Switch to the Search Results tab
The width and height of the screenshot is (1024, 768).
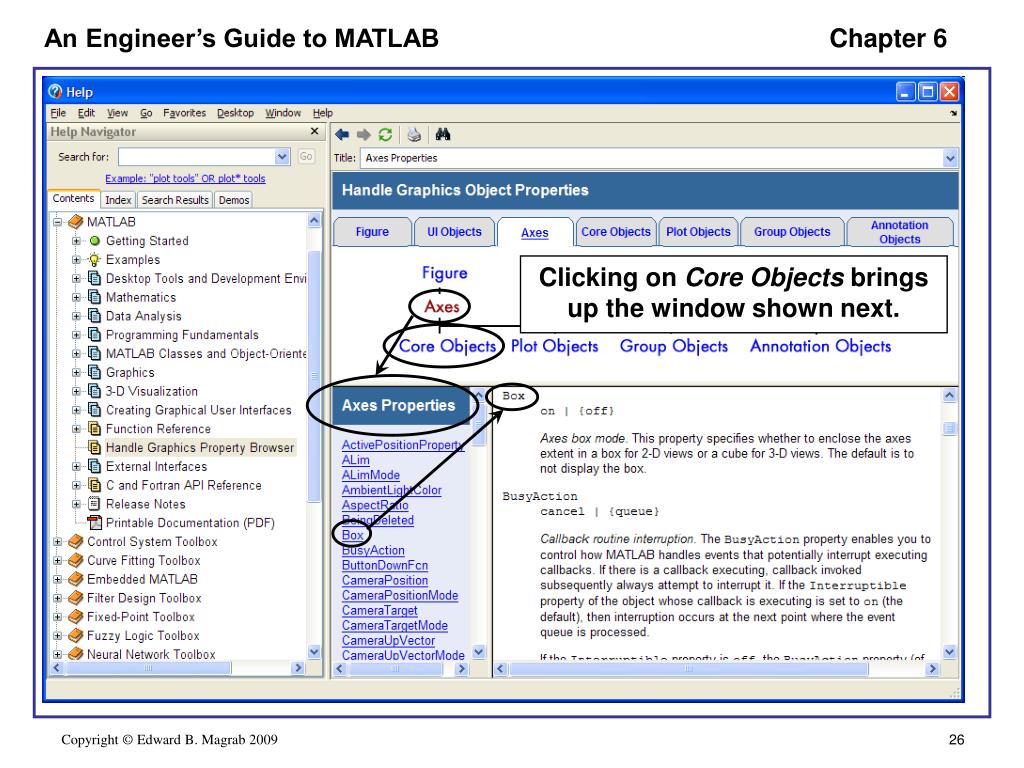tap(175, 200)
